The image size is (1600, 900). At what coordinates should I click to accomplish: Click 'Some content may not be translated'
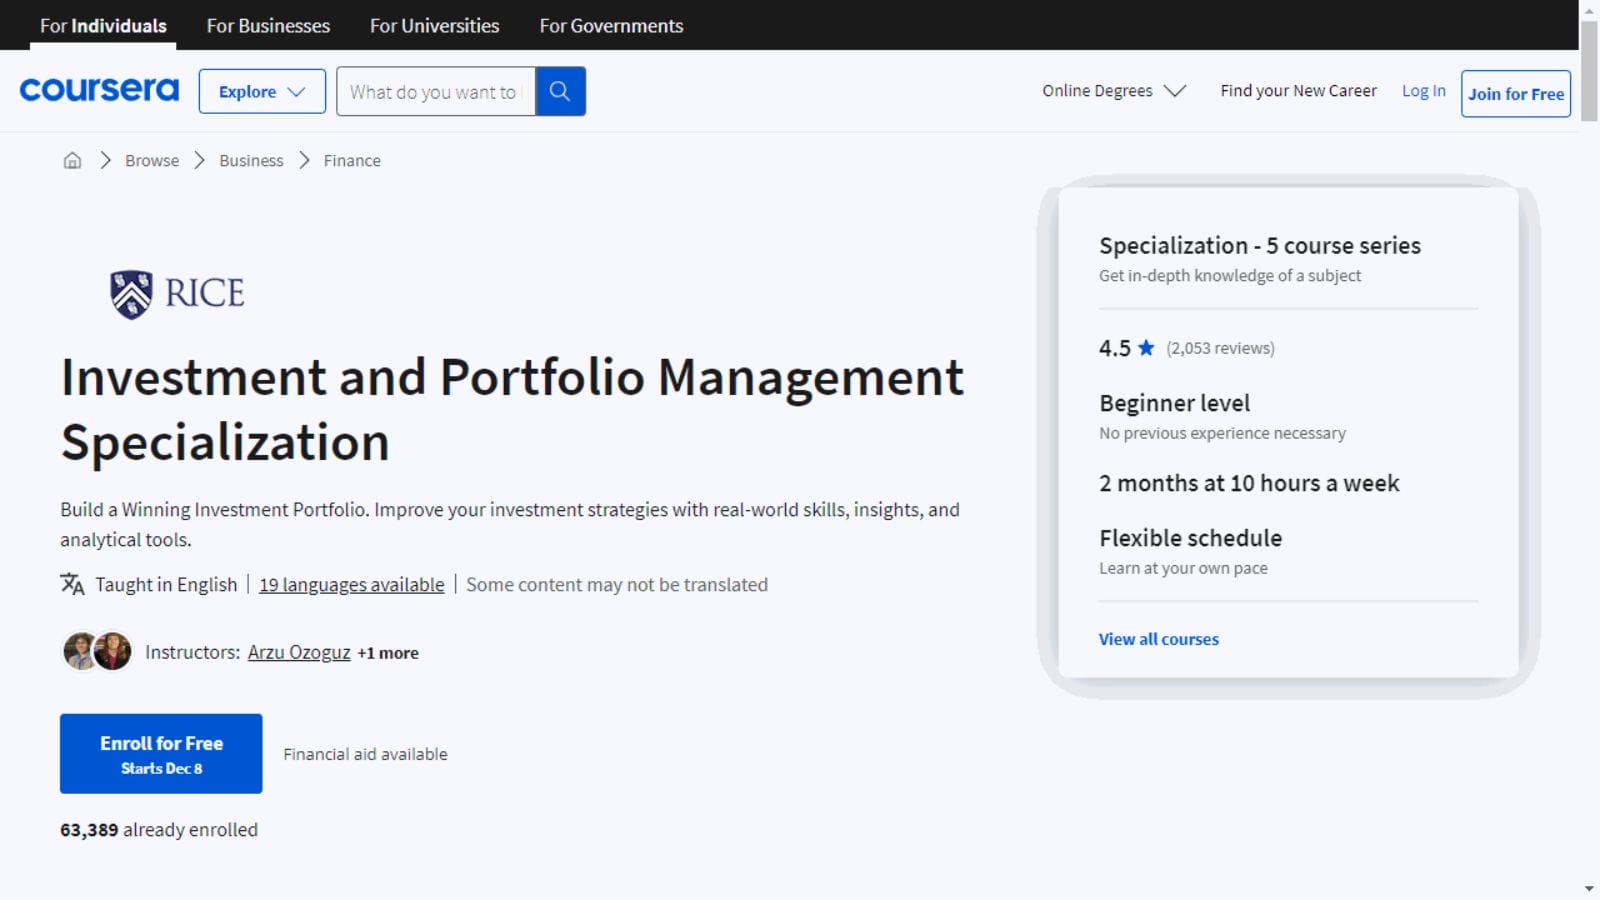pyautogui.click(x=617, y=584)
